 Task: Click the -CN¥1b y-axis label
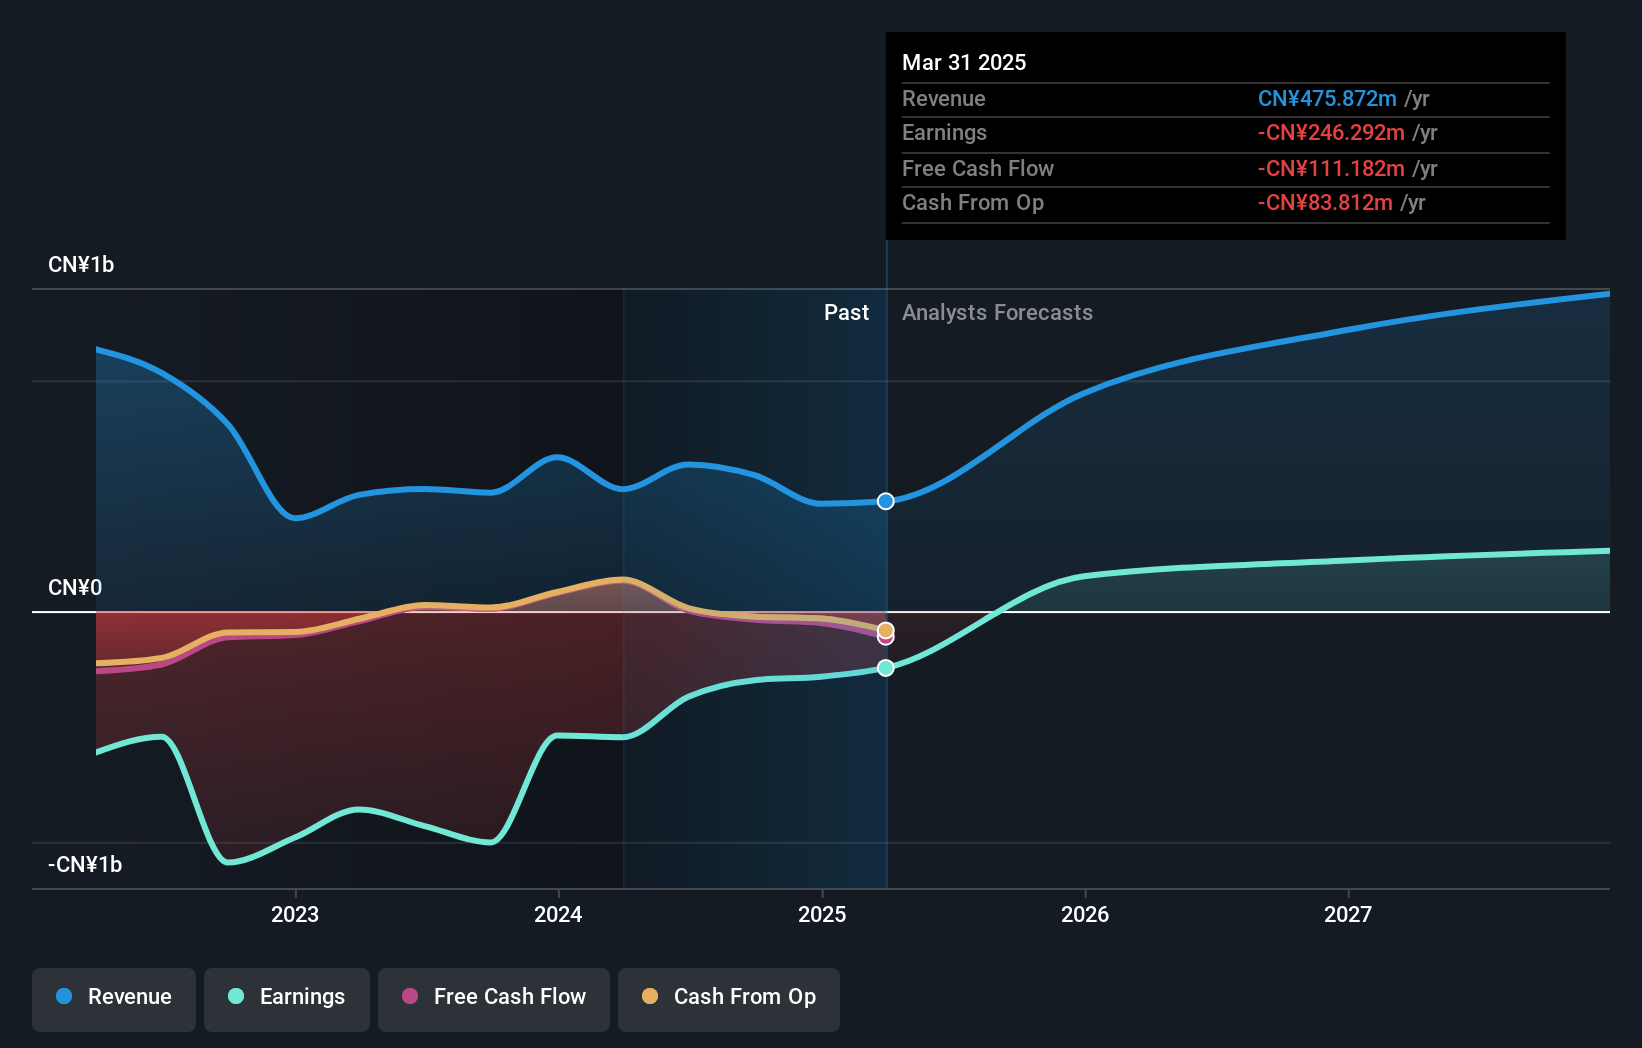(85, 864)
